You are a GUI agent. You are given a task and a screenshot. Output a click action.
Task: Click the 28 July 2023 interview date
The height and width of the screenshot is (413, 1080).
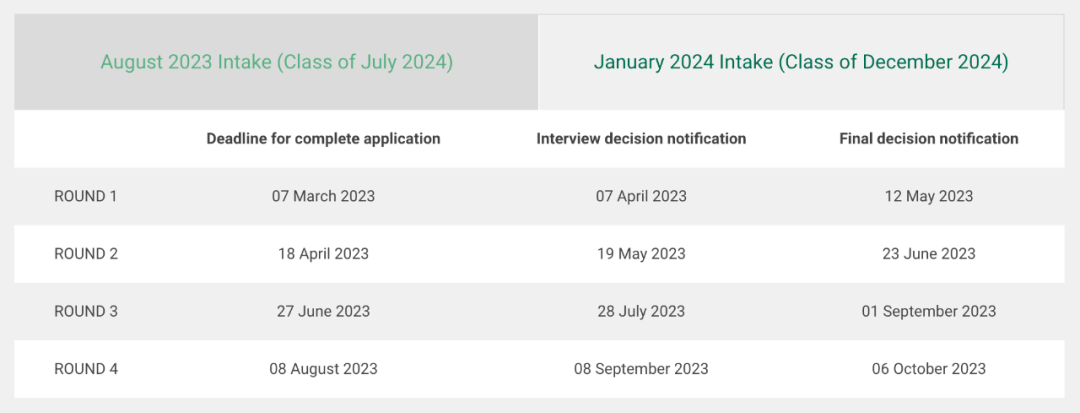click(641, 311)
